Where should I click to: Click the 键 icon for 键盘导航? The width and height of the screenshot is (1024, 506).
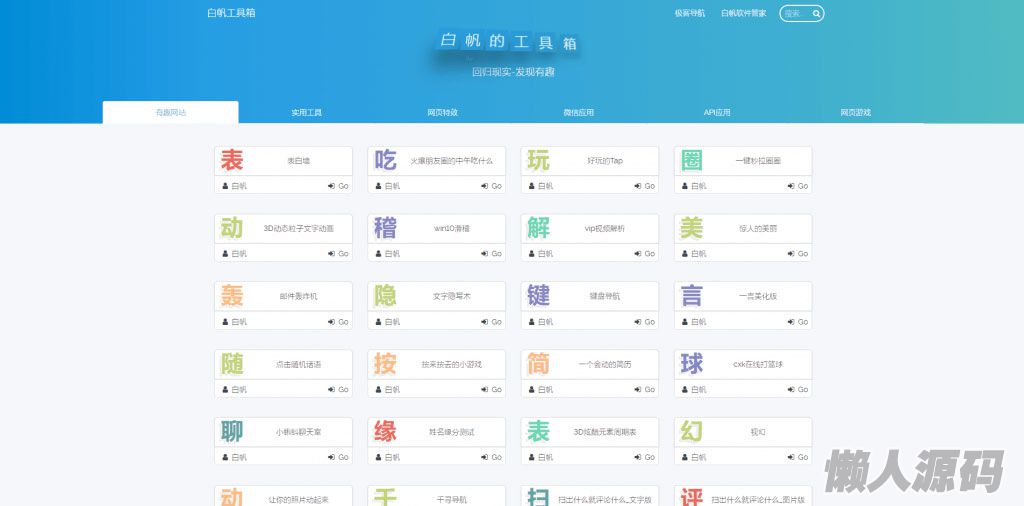click(x=538, y=296)
